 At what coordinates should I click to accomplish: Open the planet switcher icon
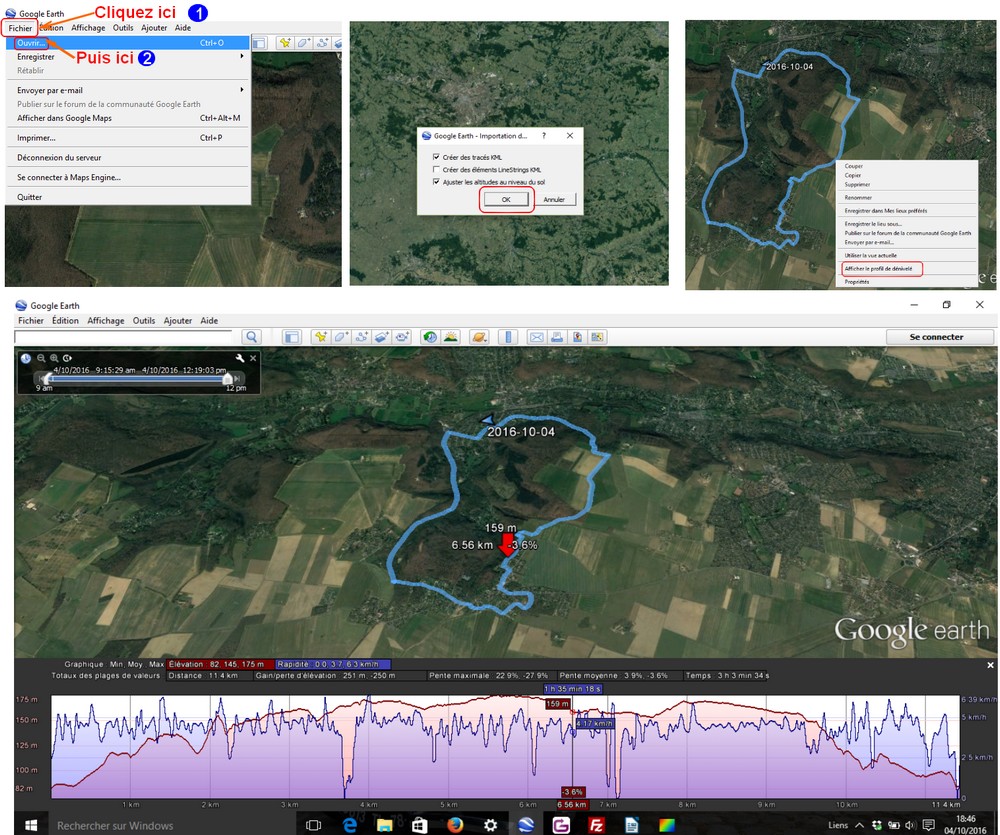(479, 337)
